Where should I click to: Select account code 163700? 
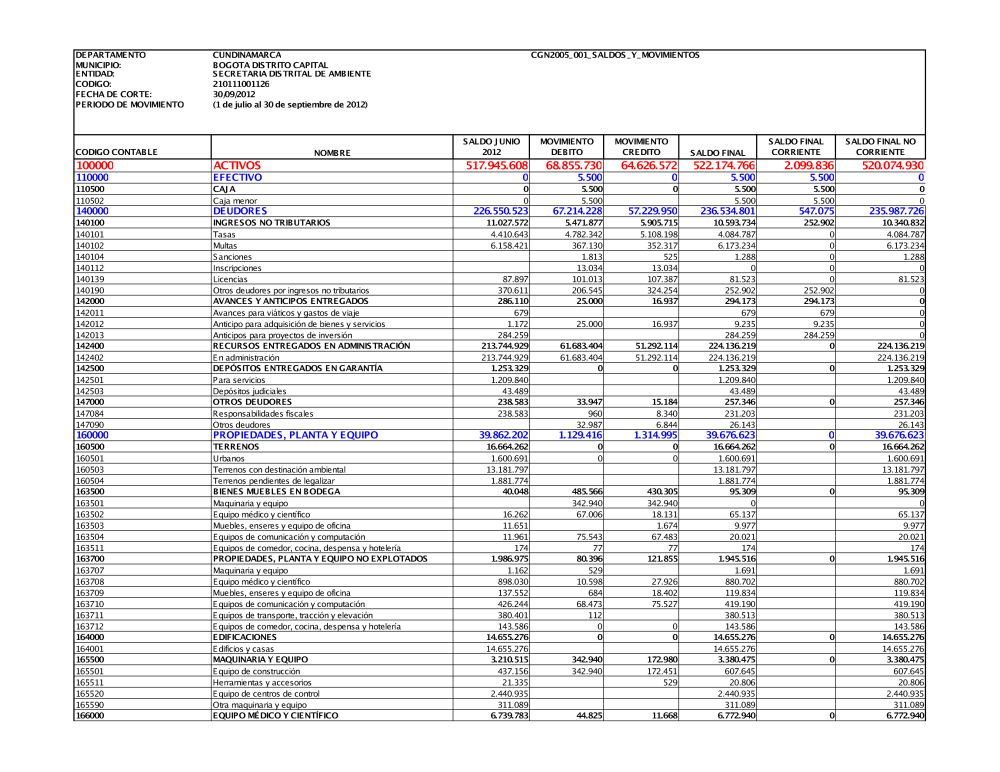pyautogui.click(x=90, y=558)
